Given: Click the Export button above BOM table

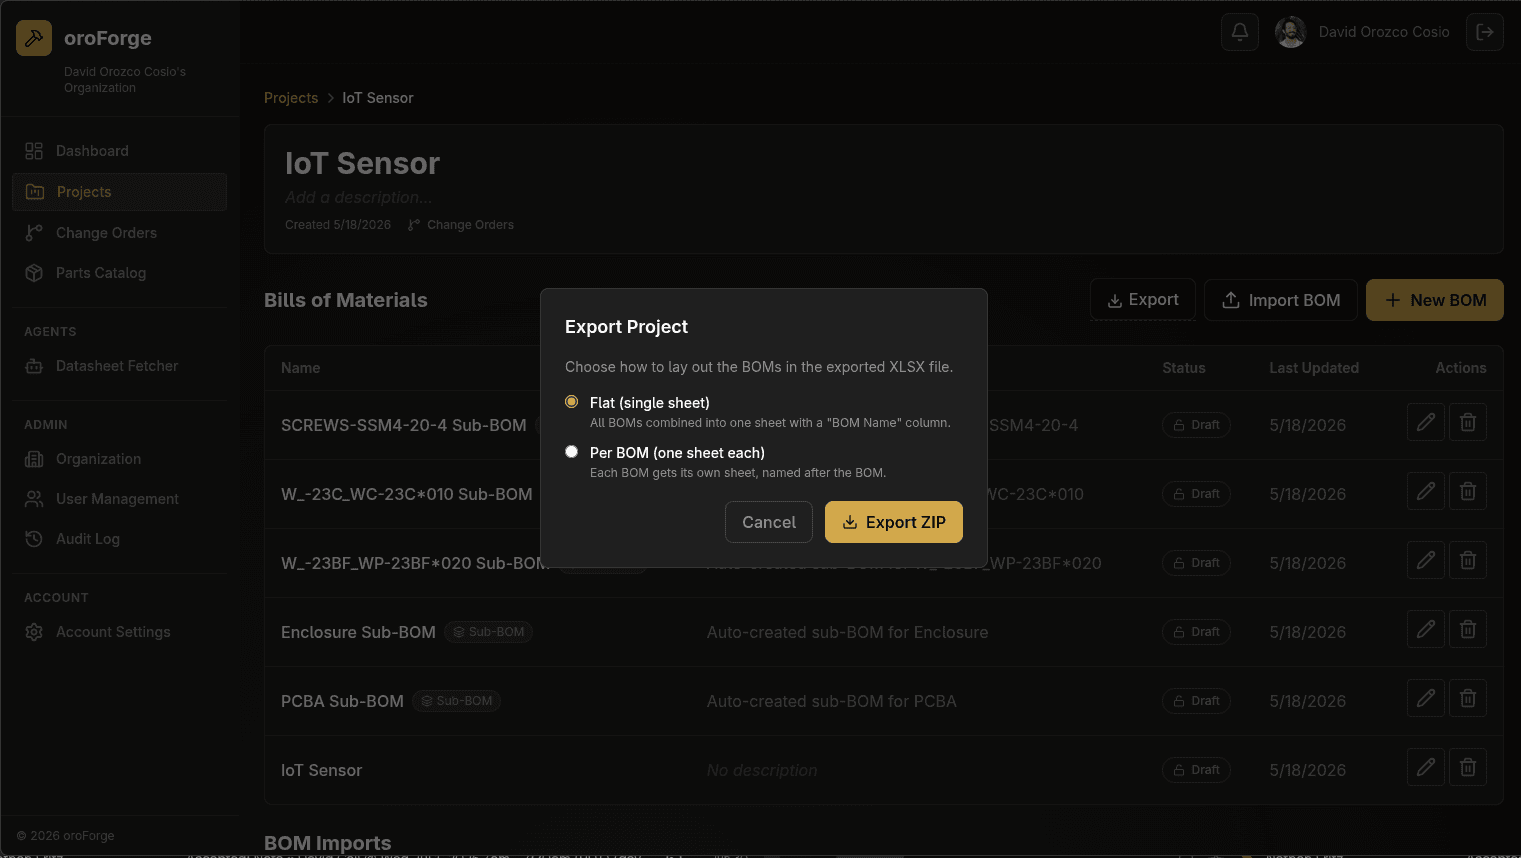Looking at the screenshot, I should (x=1143, y=300).
